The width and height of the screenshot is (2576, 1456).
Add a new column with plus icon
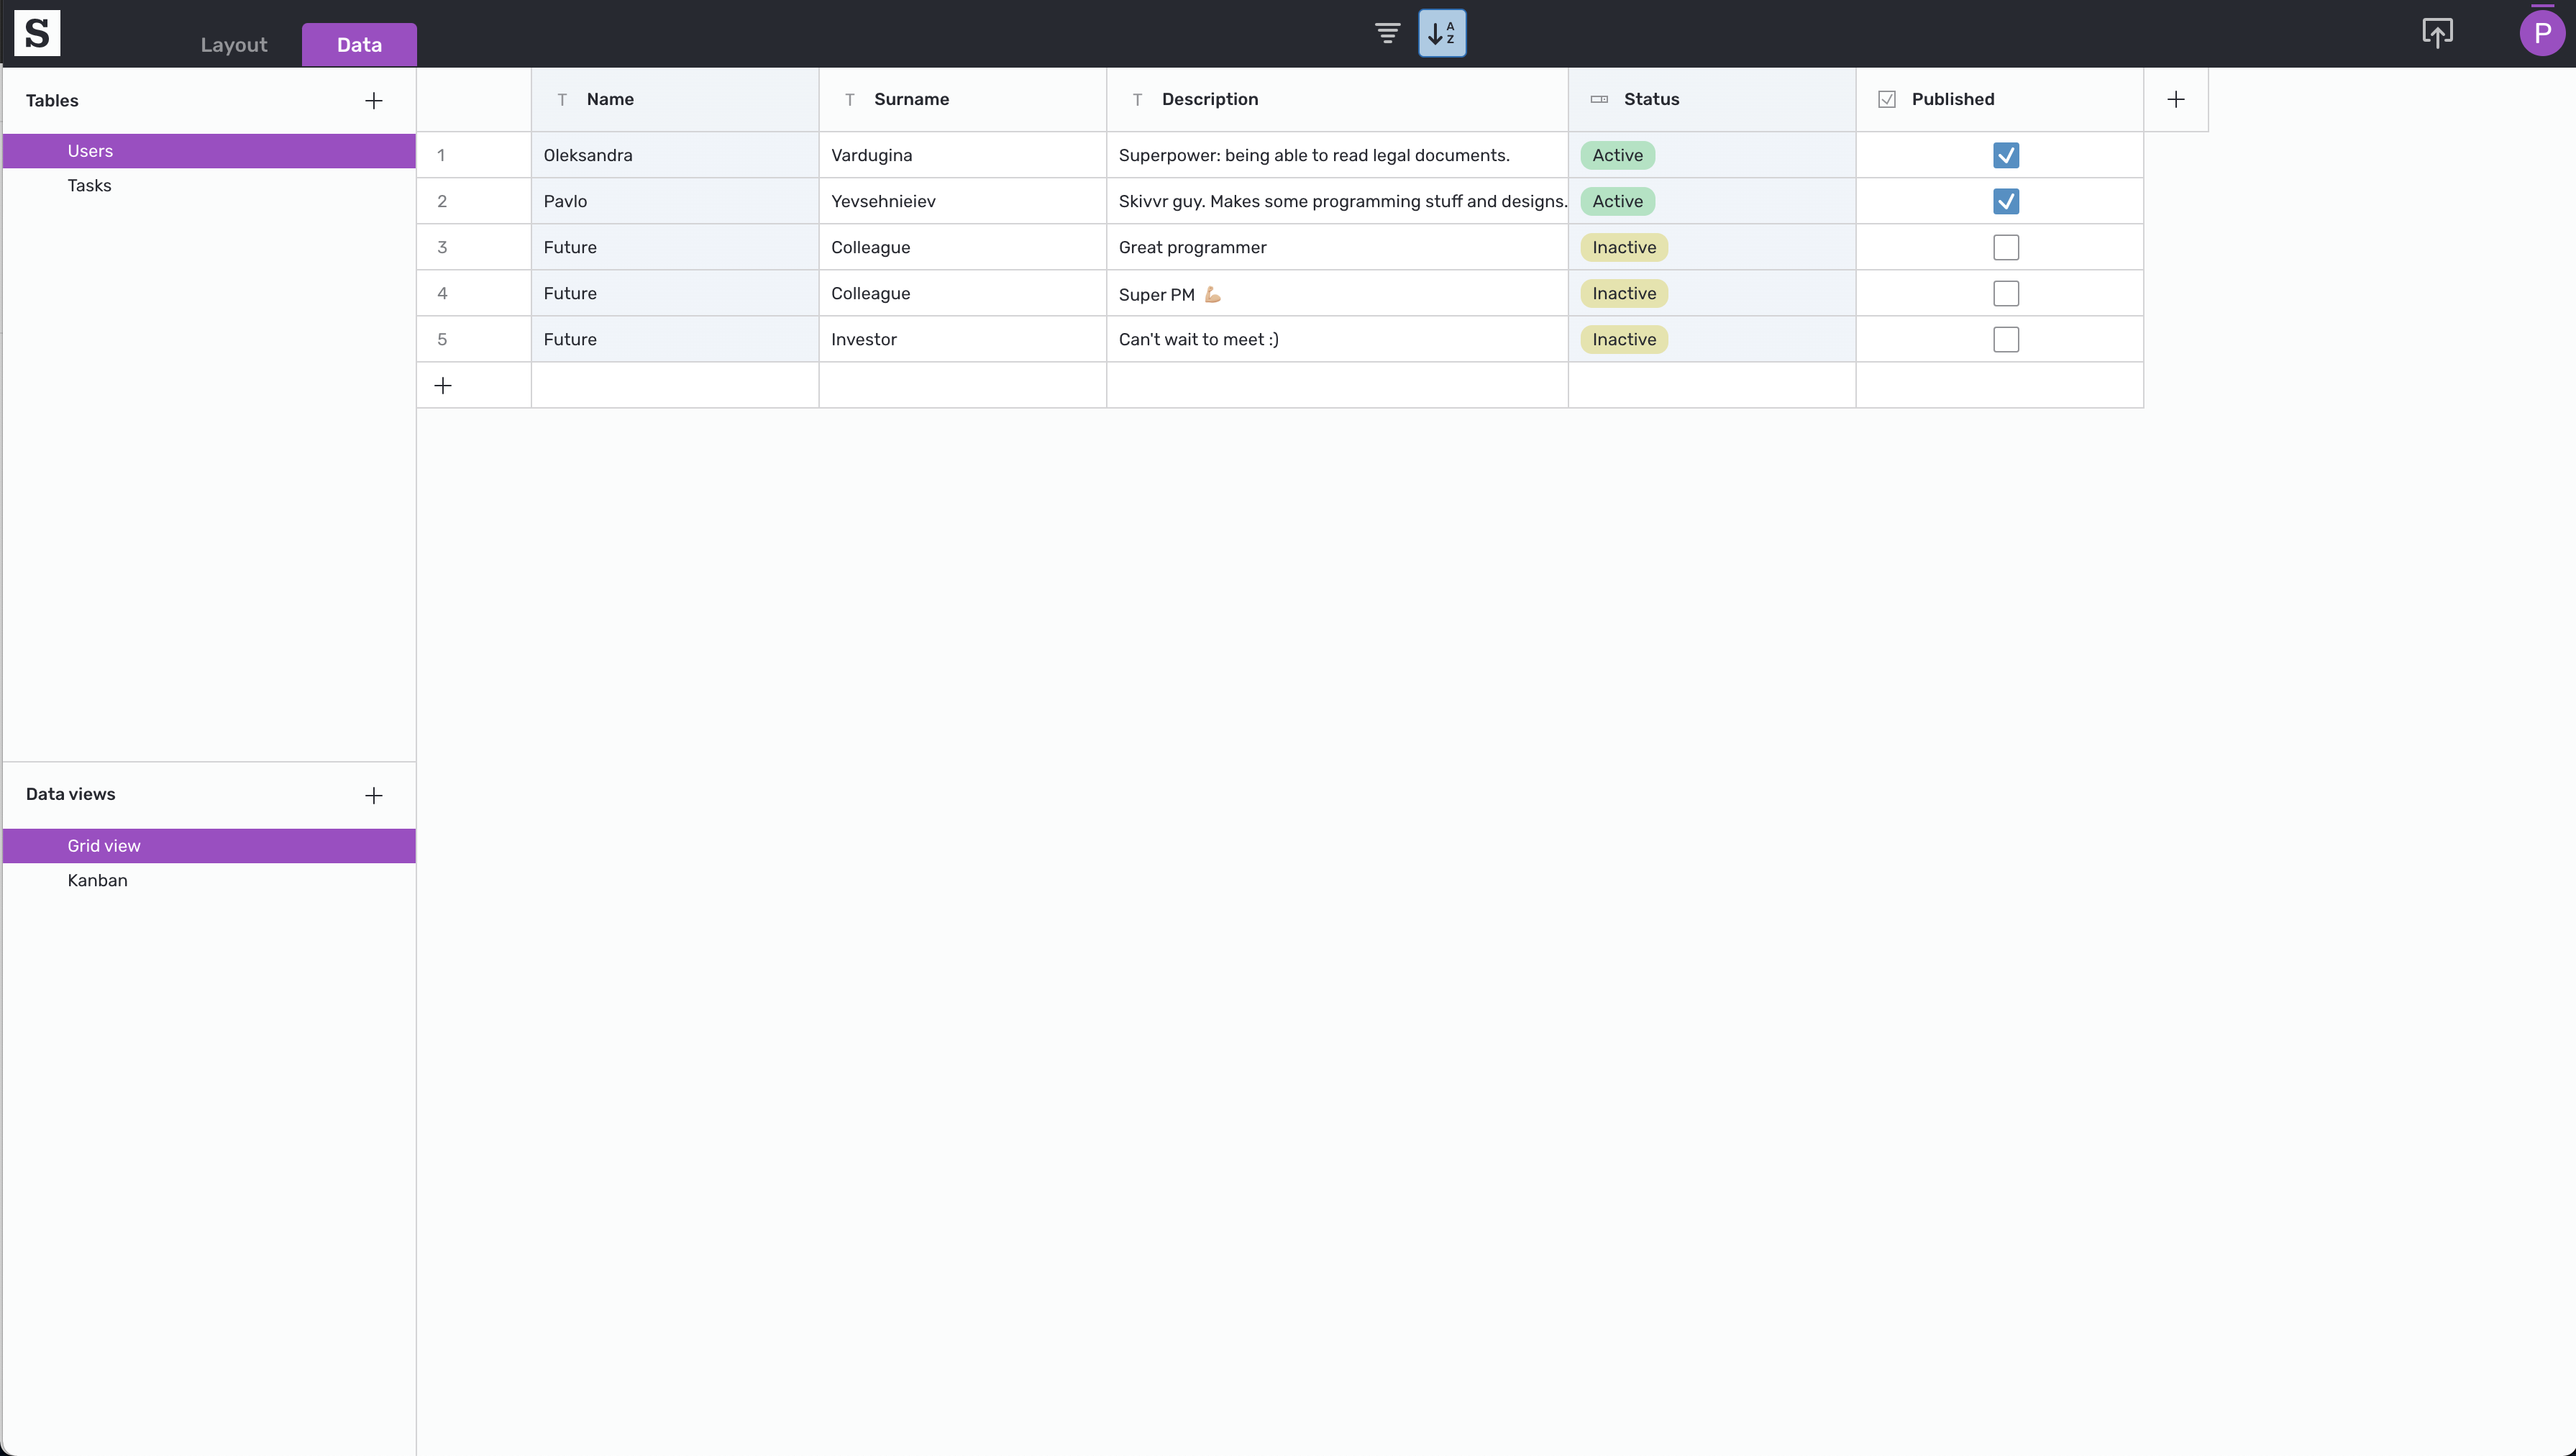pyautogui.click(x=2175, y=99)
